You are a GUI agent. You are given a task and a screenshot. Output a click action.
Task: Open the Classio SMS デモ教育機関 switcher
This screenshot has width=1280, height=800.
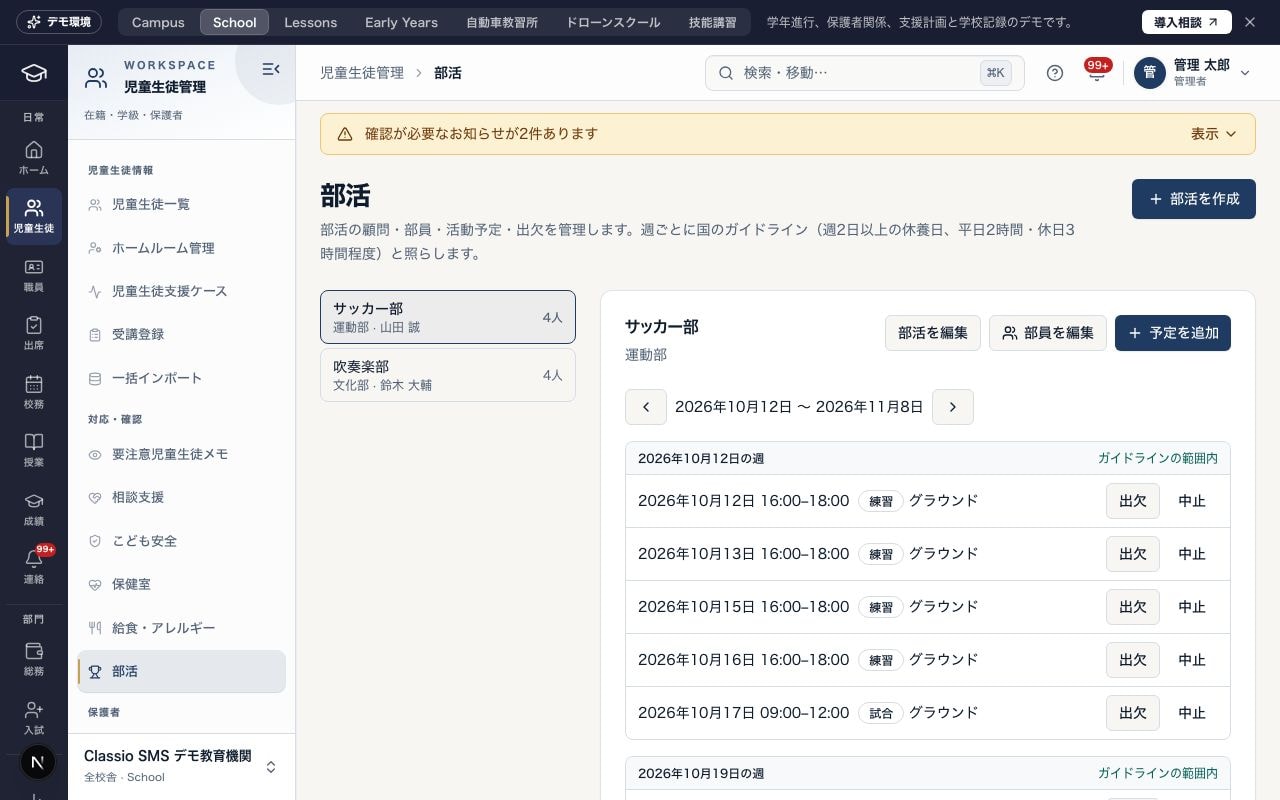click(x=181, y=766)
